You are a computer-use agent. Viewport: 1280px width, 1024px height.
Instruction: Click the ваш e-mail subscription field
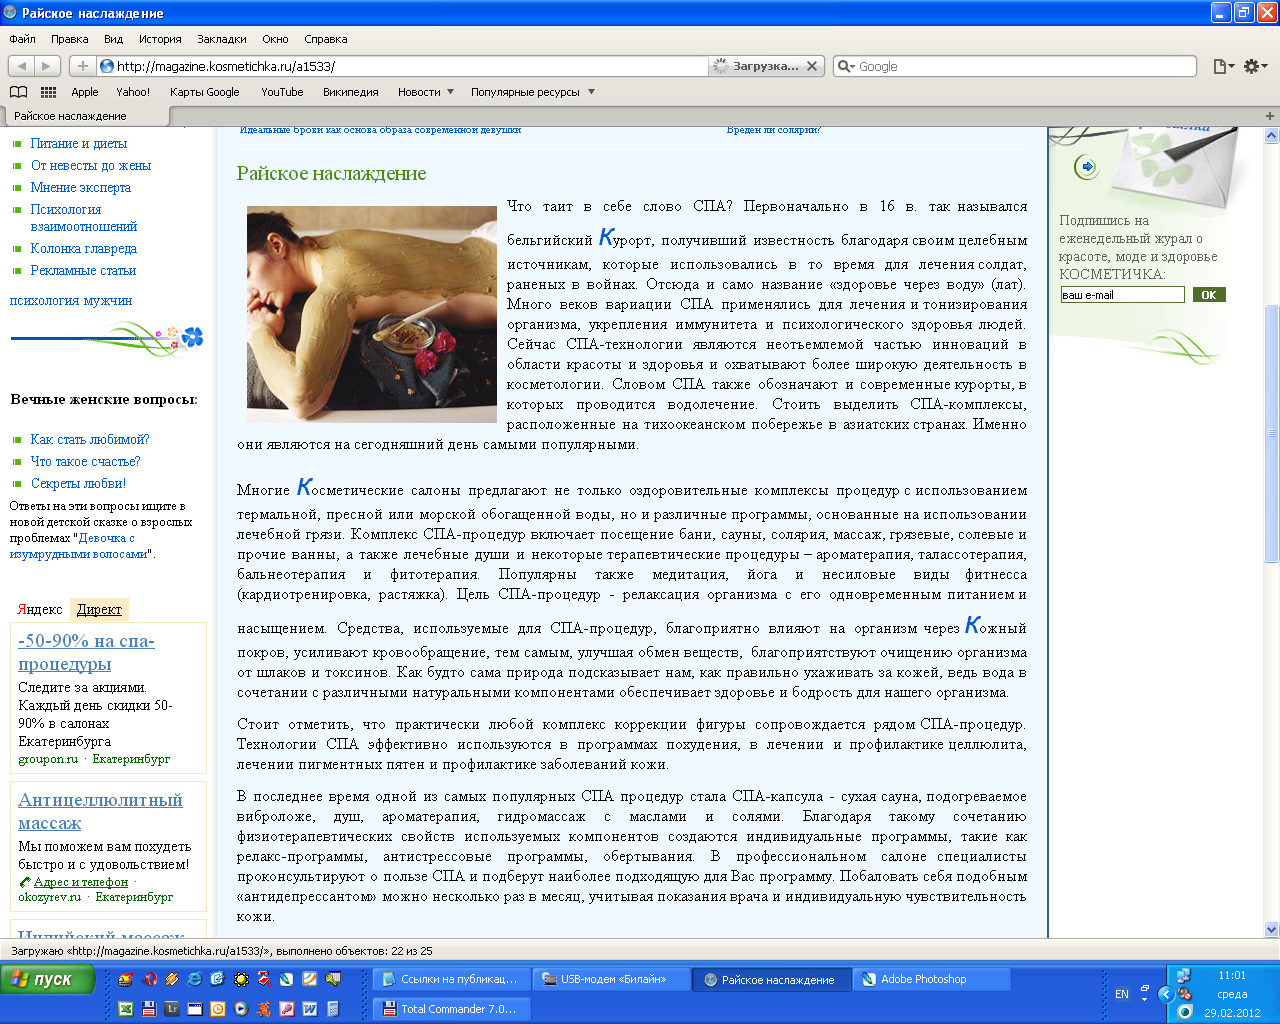1122,295
